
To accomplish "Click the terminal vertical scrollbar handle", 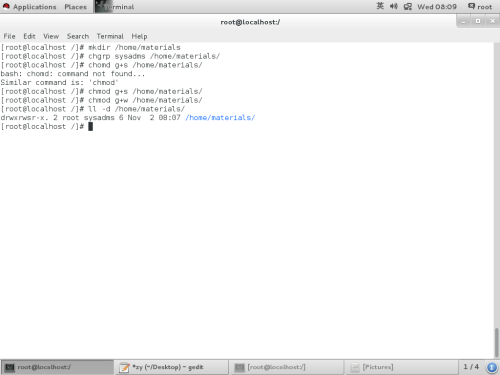I will tap(497, 342).
